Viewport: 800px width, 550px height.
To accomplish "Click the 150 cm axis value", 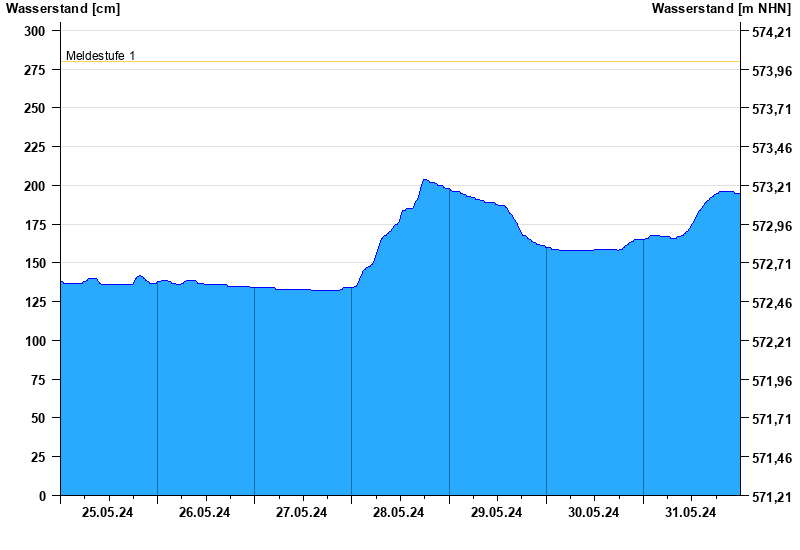I will coord(35,263).
